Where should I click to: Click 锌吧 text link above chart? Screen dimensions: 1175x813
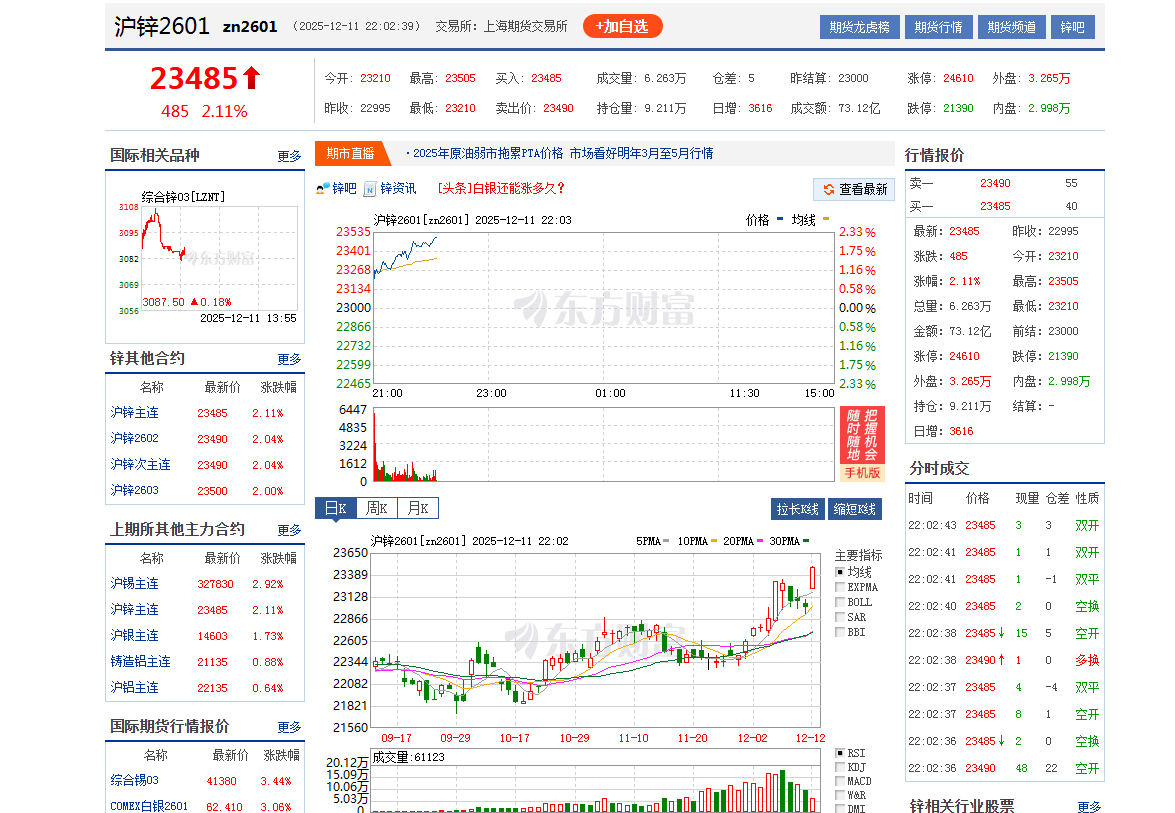[345, 189]
